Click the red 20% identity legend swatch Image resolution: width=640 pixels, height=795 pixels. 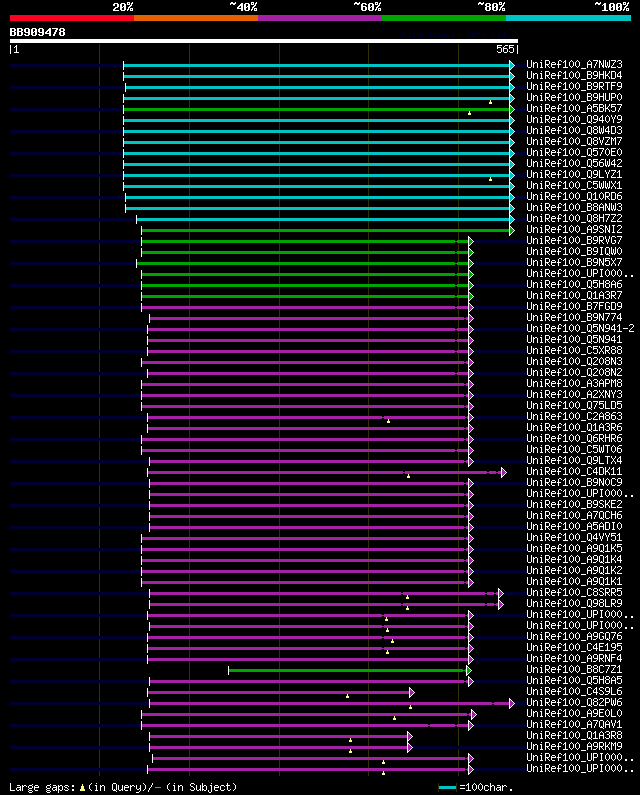[72, 18]
